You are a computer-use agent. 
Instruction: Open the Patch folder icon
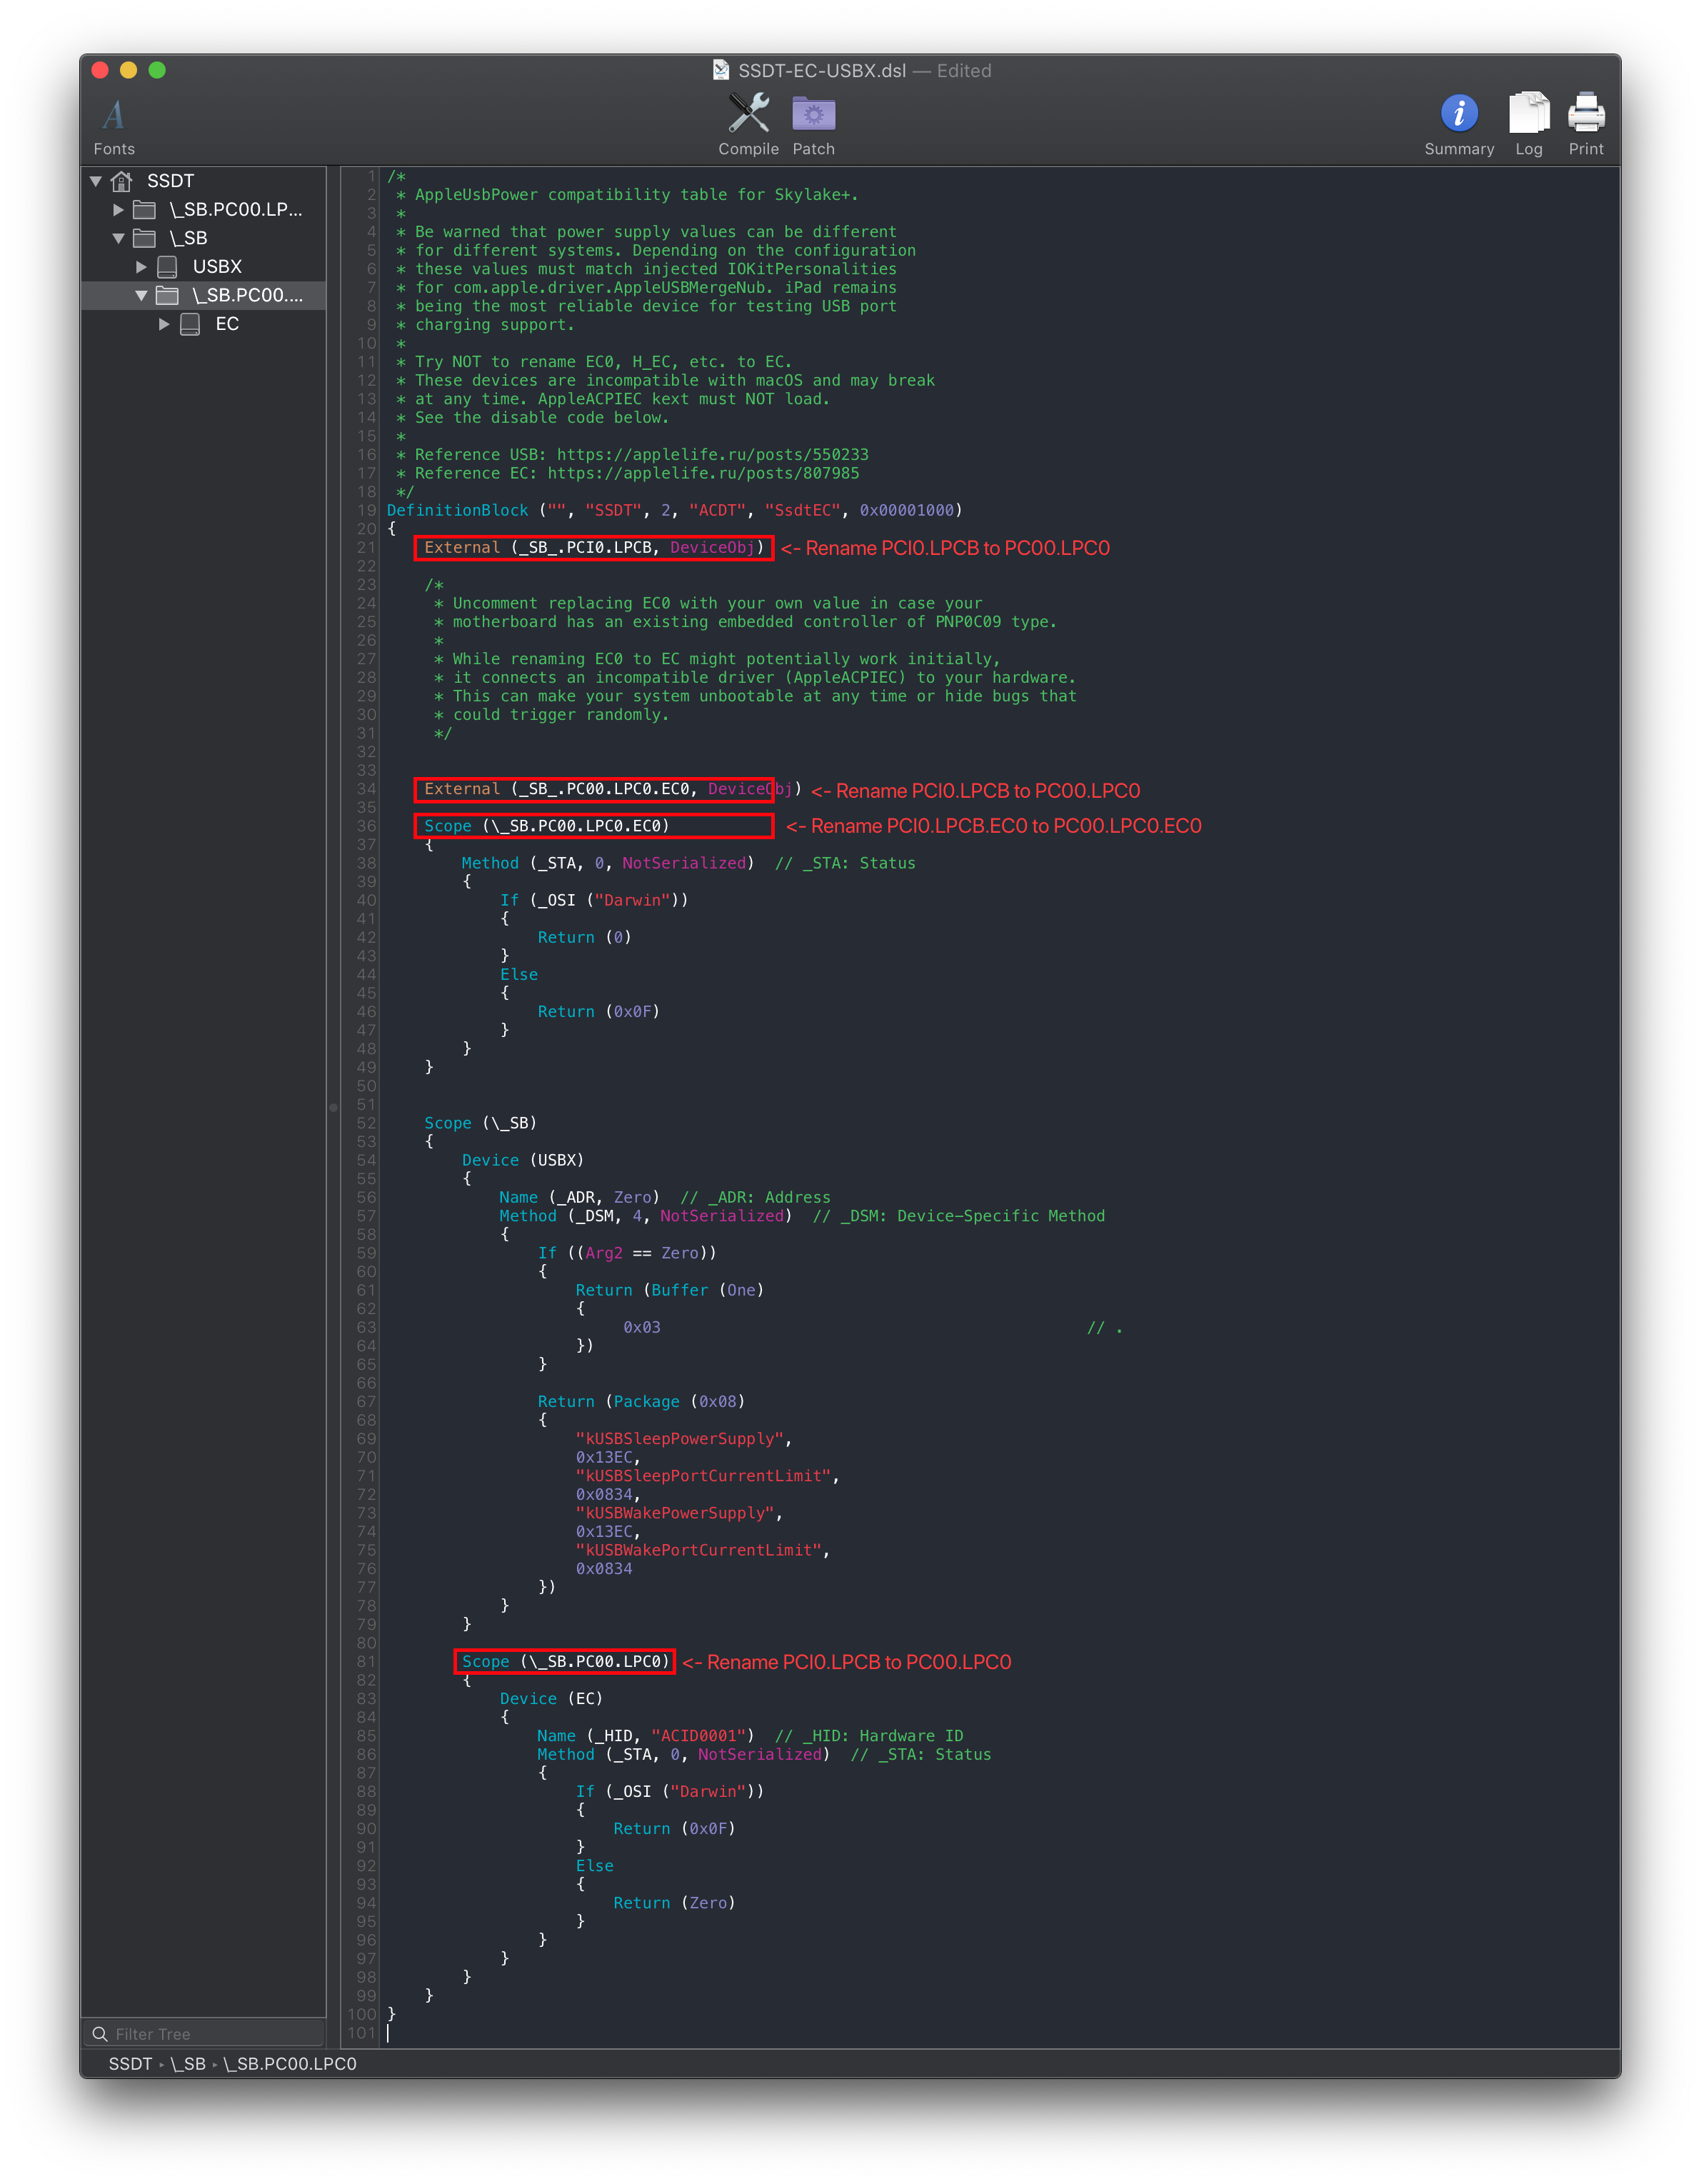813,113
